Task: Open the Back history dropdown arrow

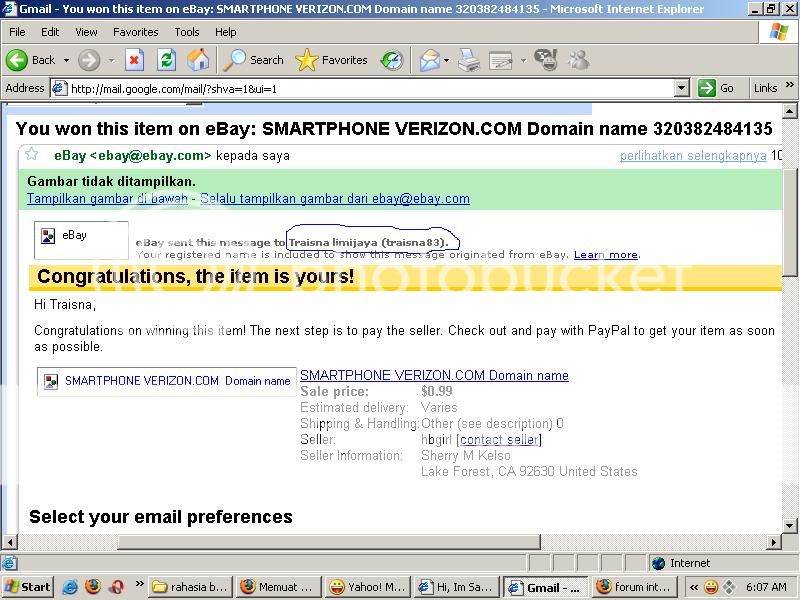Action: point(66,60)
